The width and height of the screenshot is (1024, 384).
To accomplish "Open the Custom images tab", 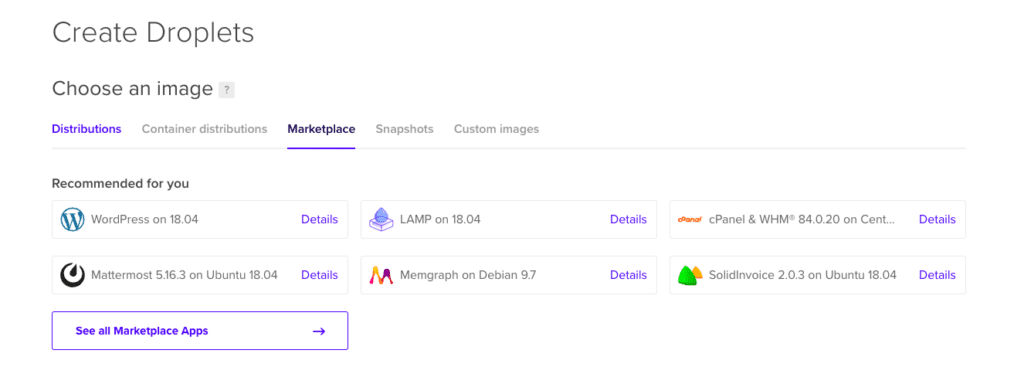I will point(496,129).
